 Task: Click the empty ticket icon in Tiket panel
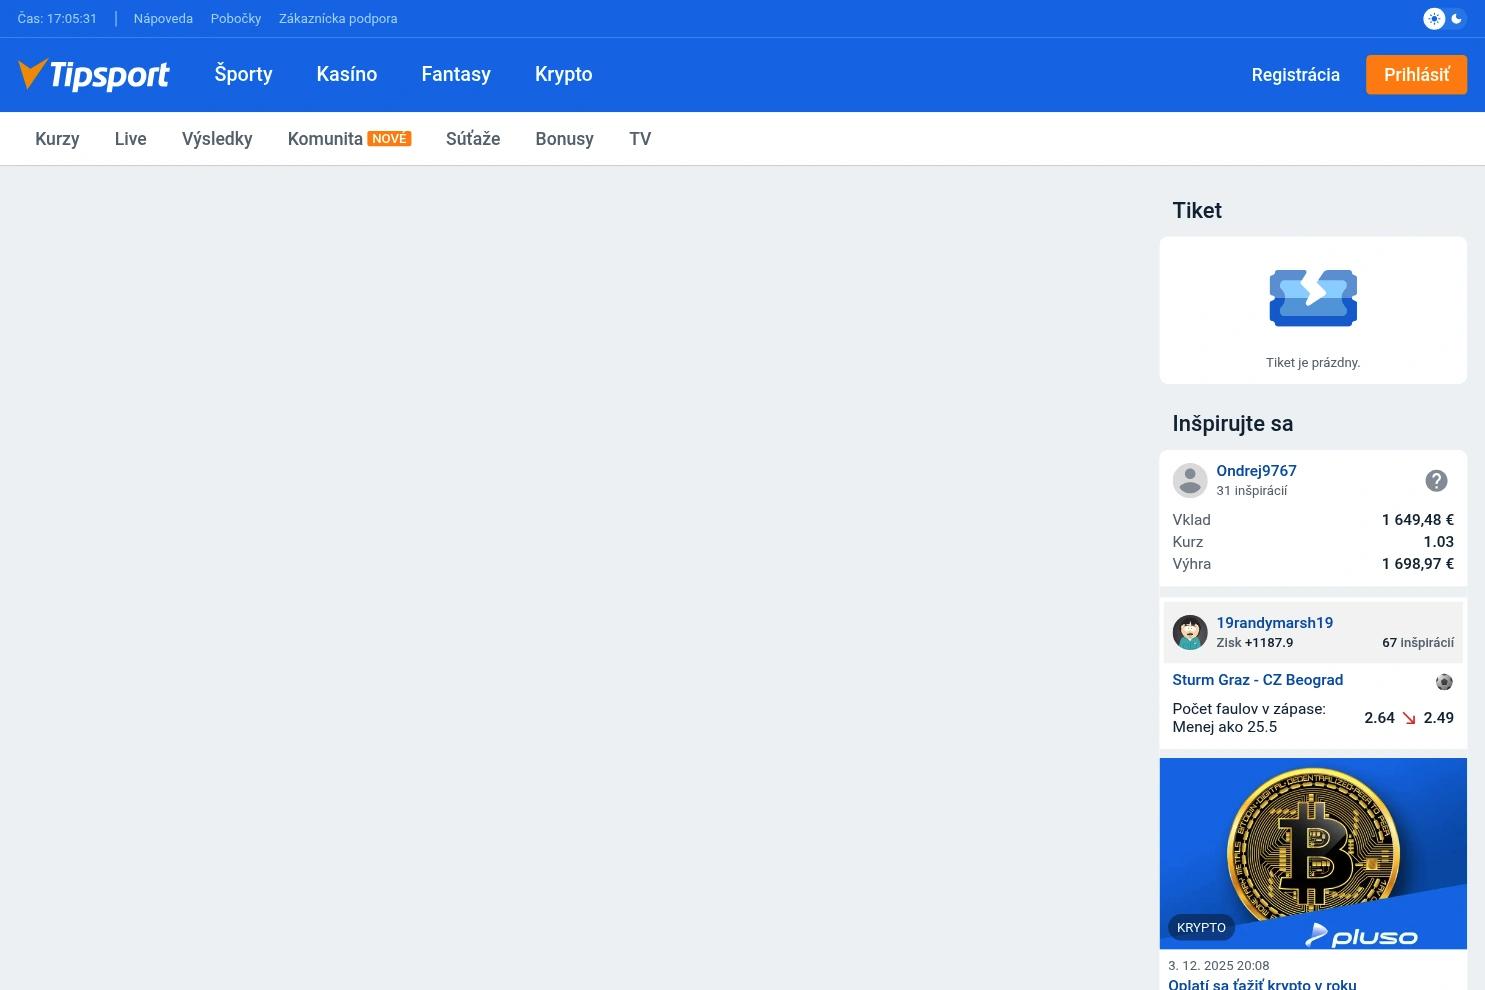click(x=1313, y=298)
